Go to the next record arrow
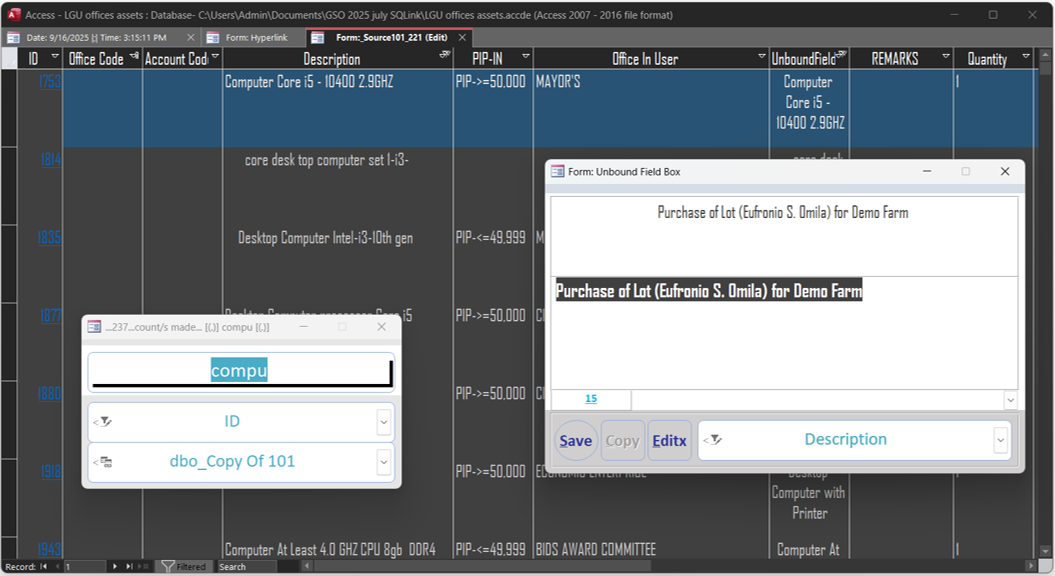Viewport: 1055px width, 576px height. click(115, 566)
